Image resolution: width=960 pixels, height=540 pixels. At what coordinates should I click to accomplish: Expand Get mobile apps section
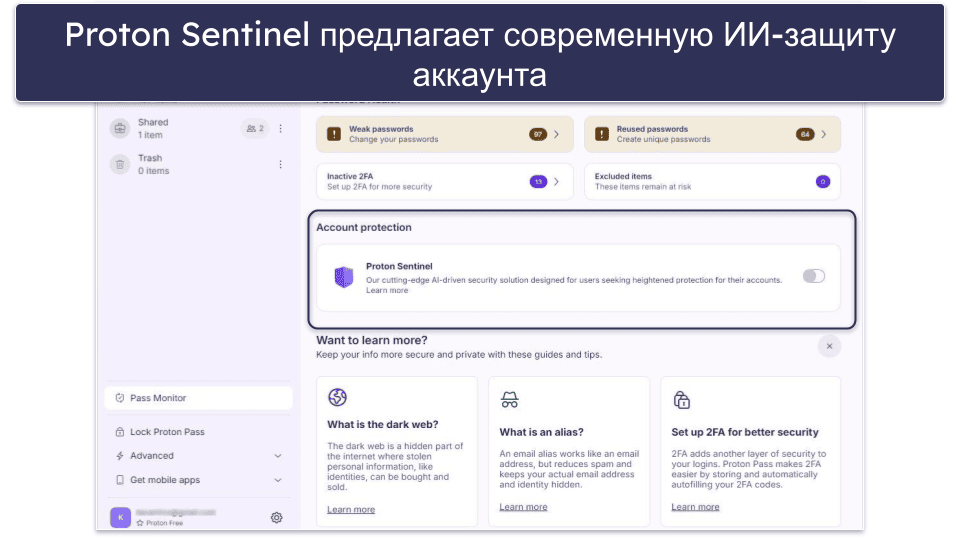198,480
